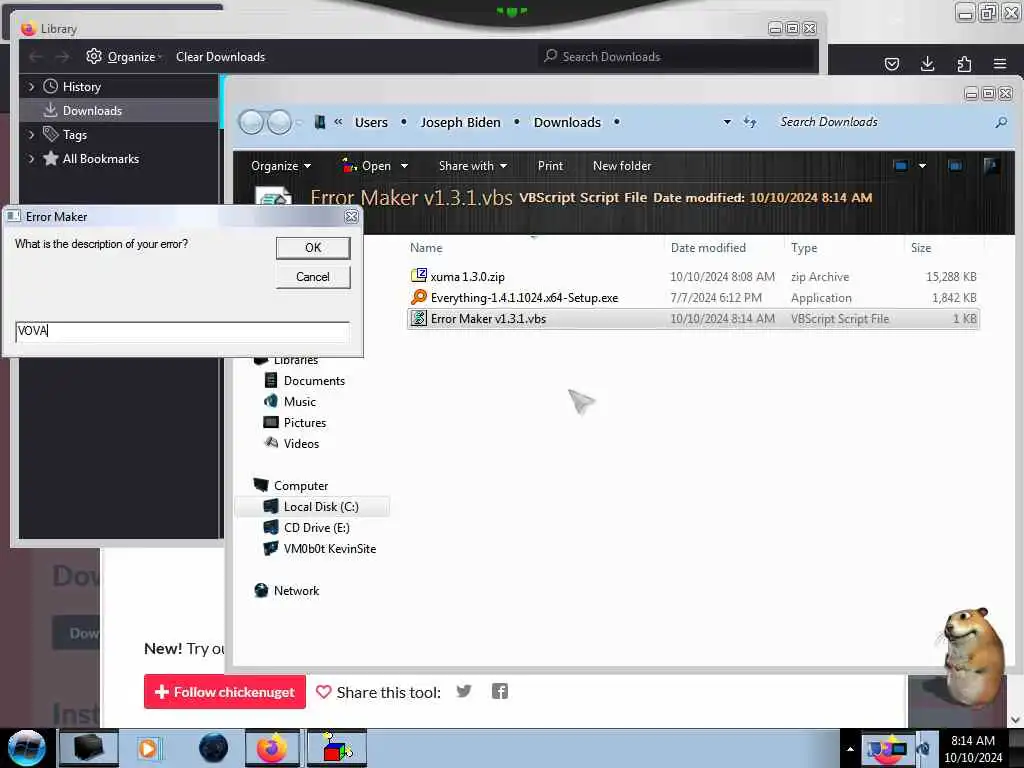Viewport: 1024px width, 768px height.
Task: Click Clear Downloads in Library window
Action: (220, 57)
